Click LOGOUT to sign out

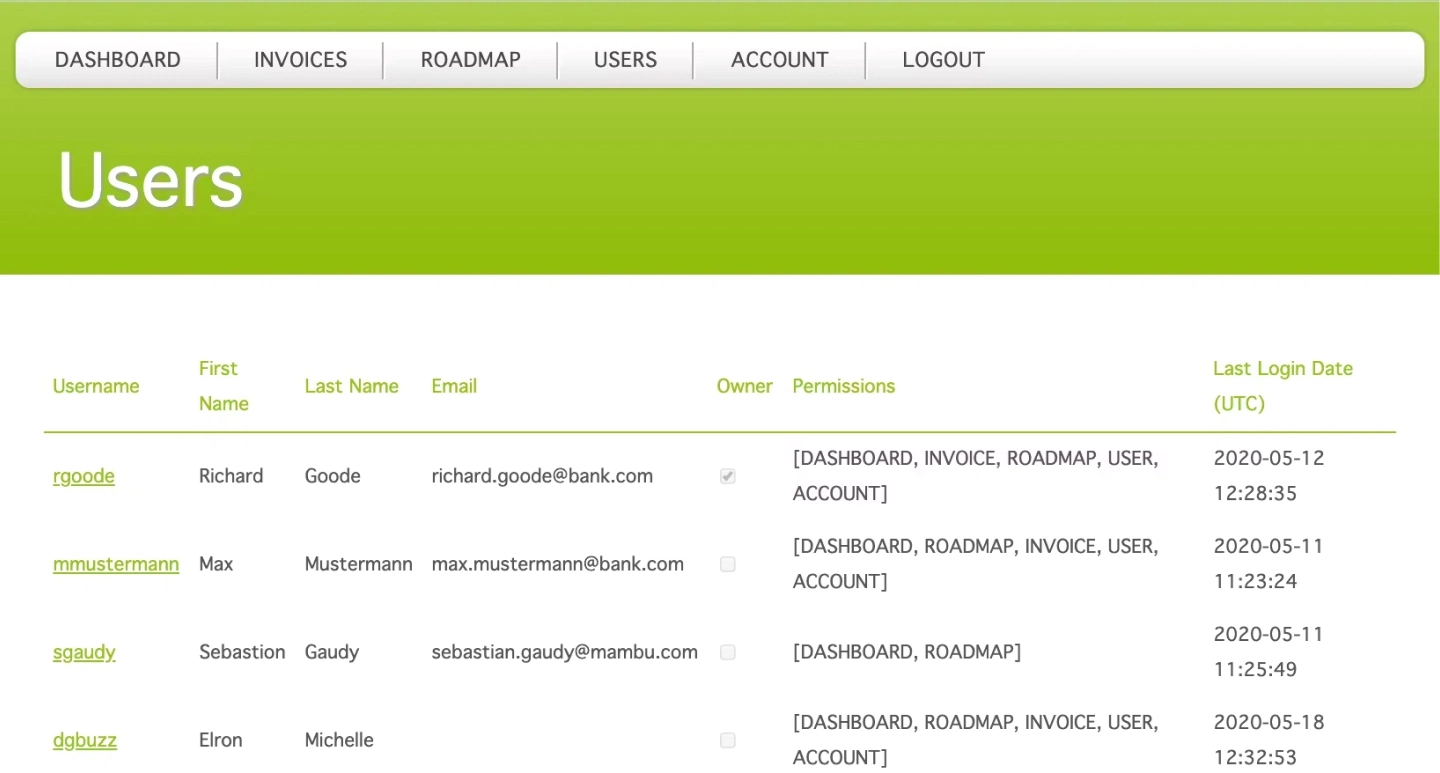coord(943,59)
